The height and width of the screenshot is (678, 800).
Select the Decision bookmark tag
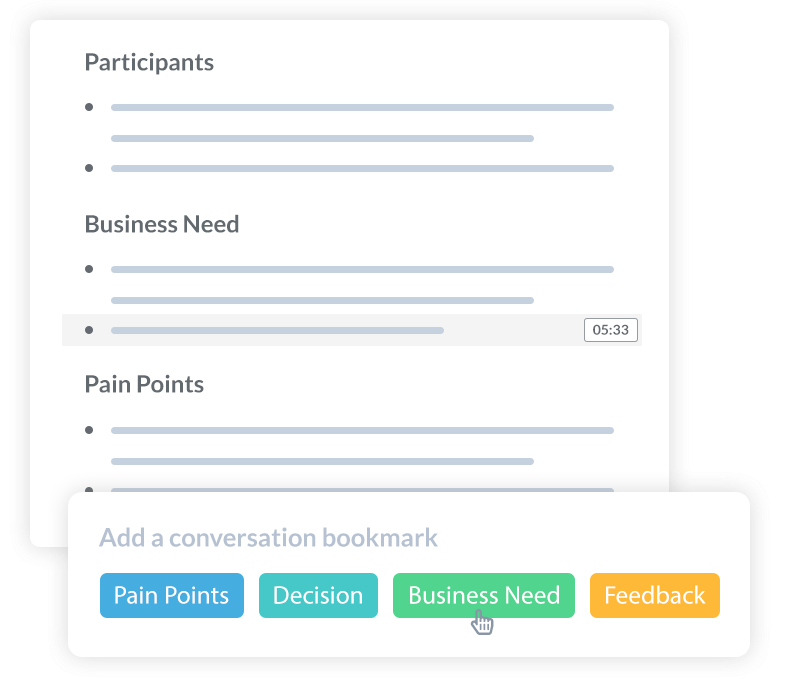click(318, 595)
